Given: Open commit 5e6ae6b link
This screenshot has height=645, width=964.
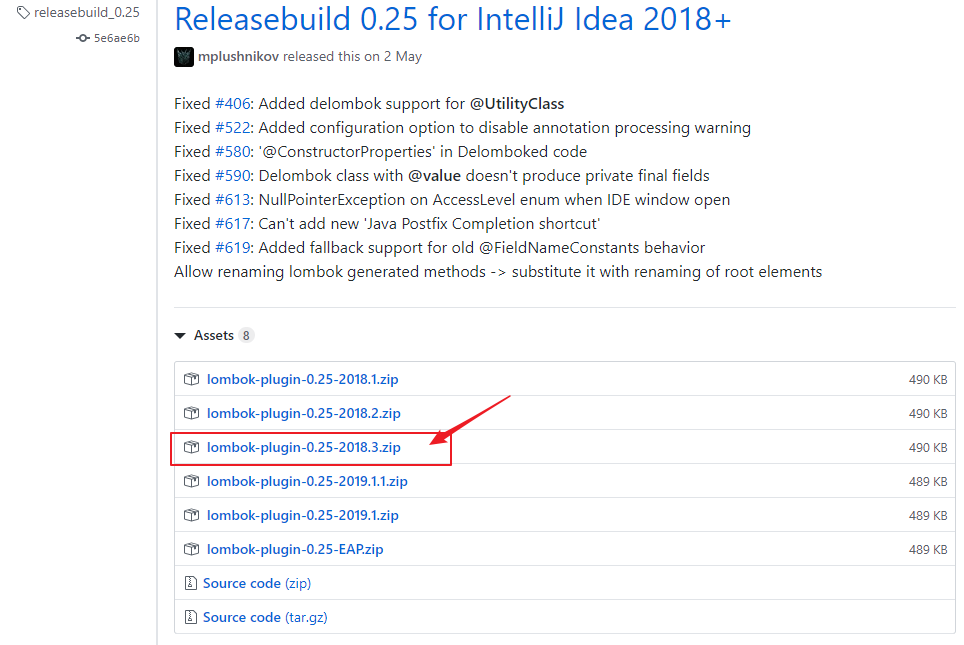Looking at the screenshot, I should pyautogui.click(x=117, y=38).
